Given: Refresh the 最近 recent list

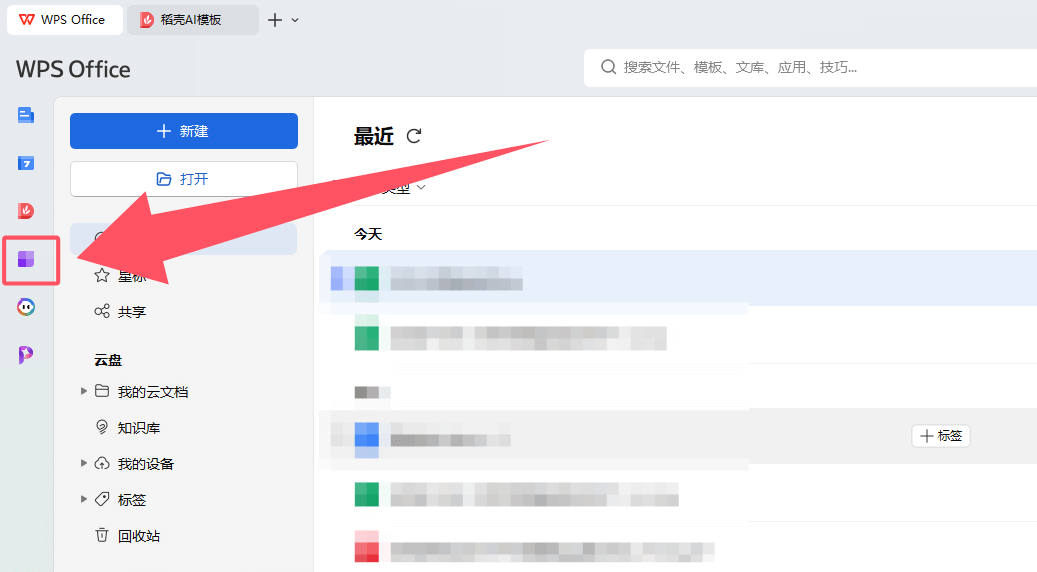Looking at the screenshot, I should pyautogui.click(x=414, y=136).
